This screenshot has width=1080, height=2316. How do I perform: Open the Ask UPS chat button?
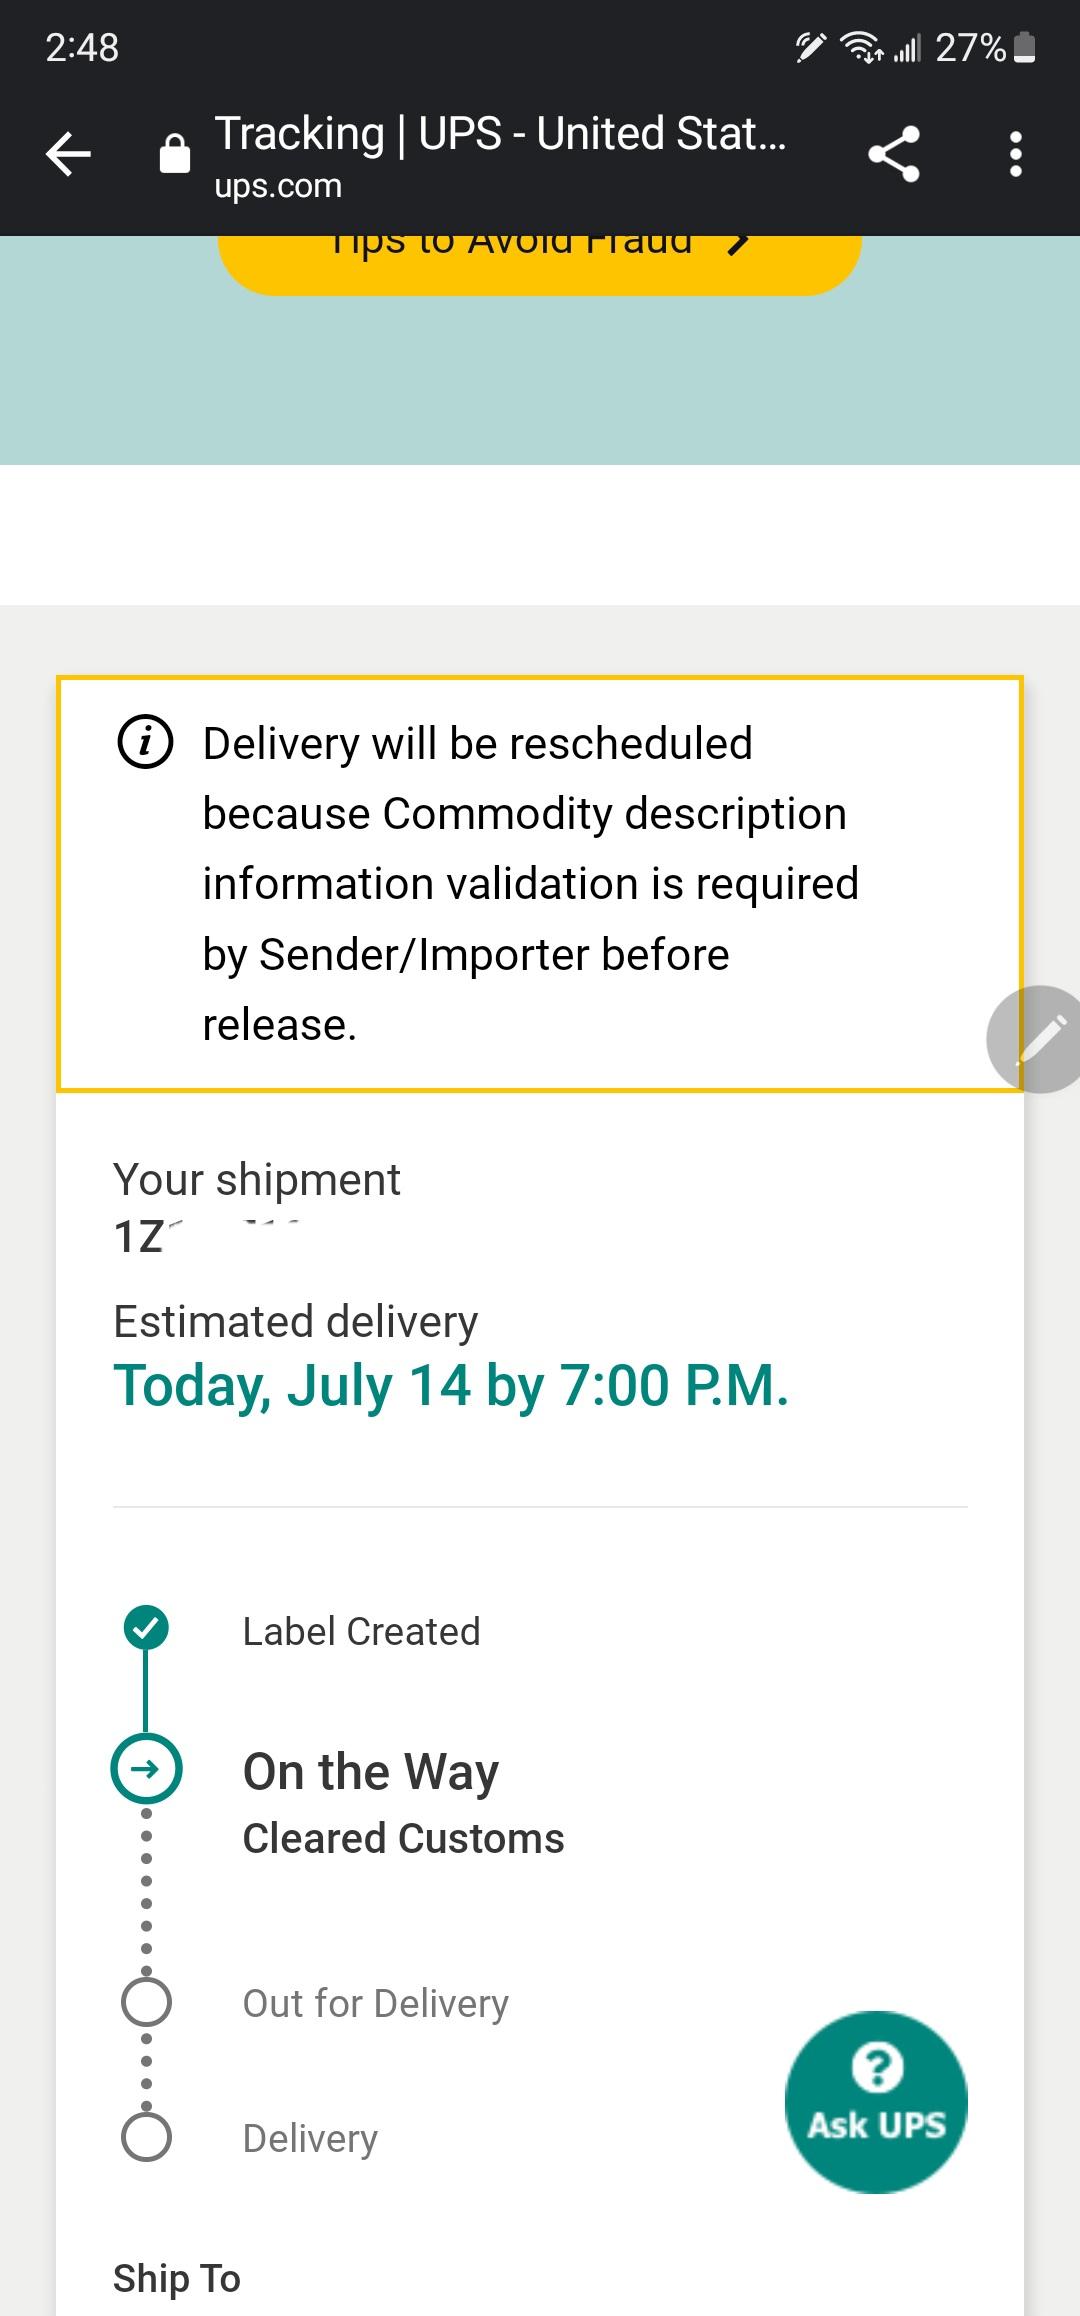876,2101
